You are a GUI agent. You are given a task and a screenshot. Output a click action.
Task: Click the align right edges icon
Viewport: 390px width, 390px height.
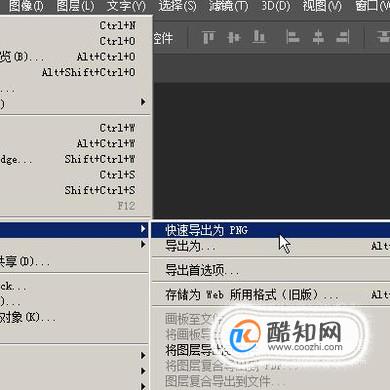[x=343, y=37]
